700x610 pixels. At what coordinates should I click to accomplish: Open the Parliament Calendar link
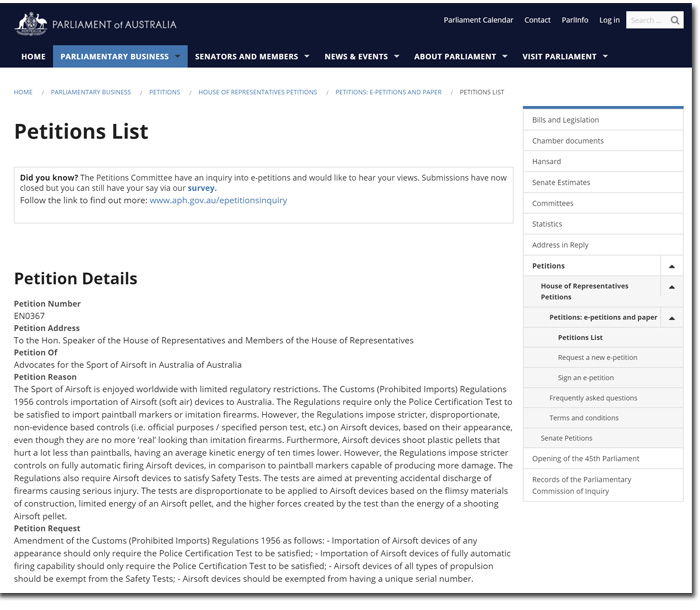click(478, 20)
